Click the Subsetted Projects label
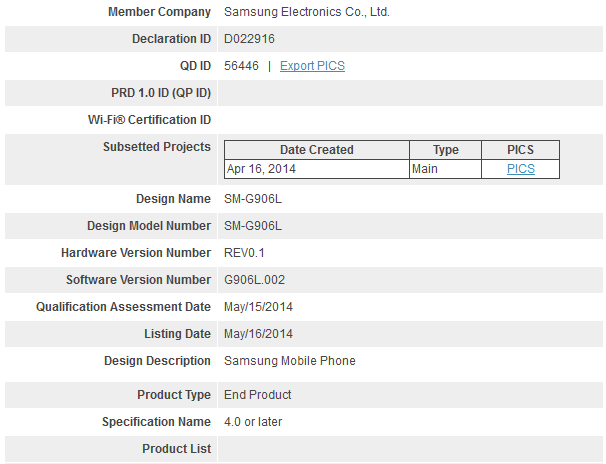Viewport: 606px width, 464px height. (x=157, y=147)
